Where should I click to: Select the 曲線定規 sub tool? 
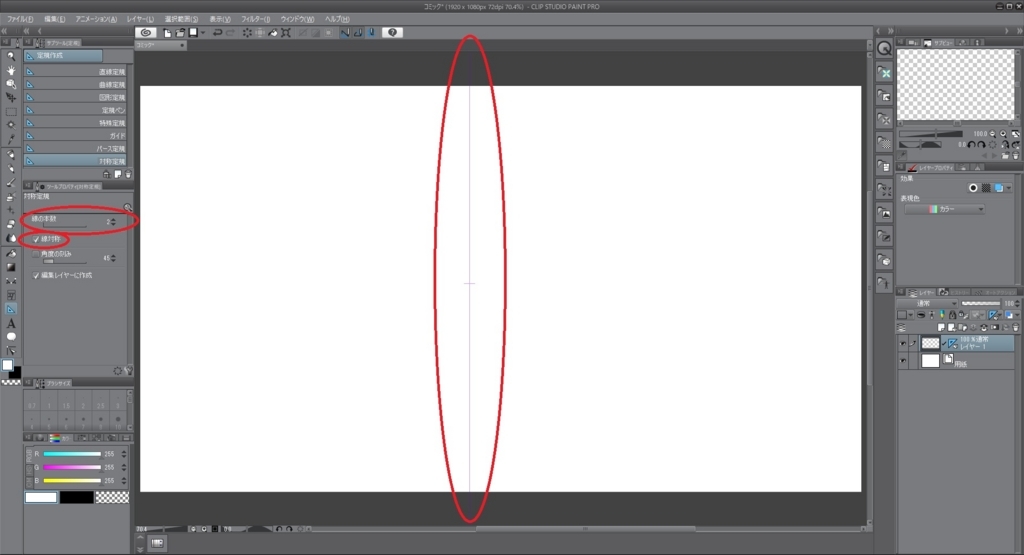[76, 85]
